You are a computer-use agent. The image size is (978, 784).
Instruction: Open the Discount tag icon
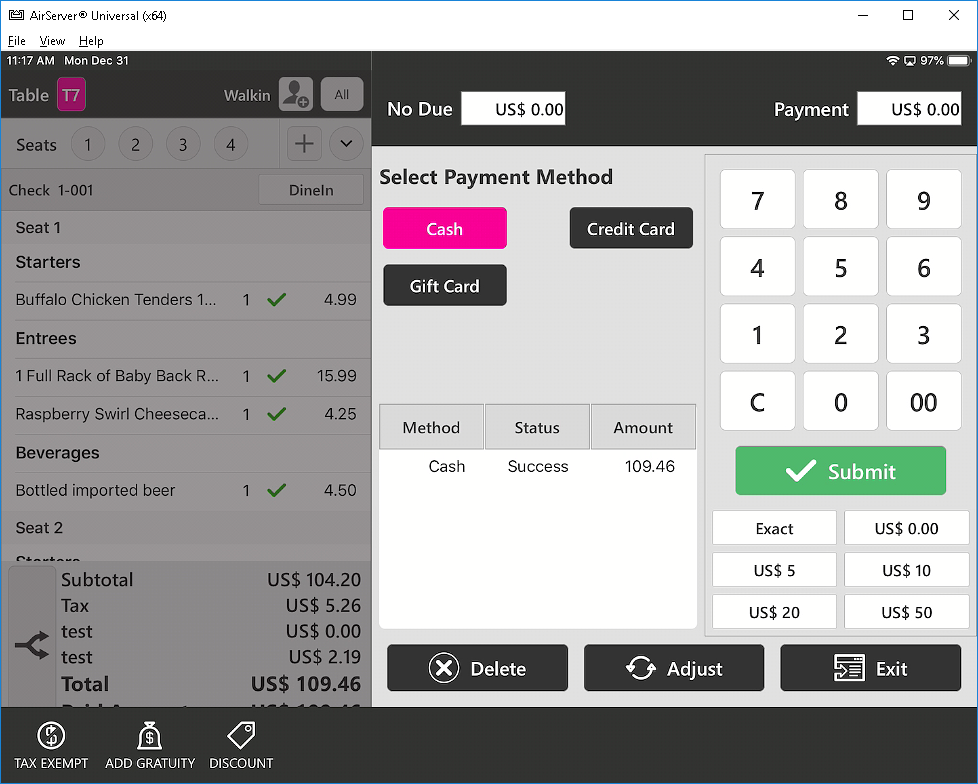point(241,737)
